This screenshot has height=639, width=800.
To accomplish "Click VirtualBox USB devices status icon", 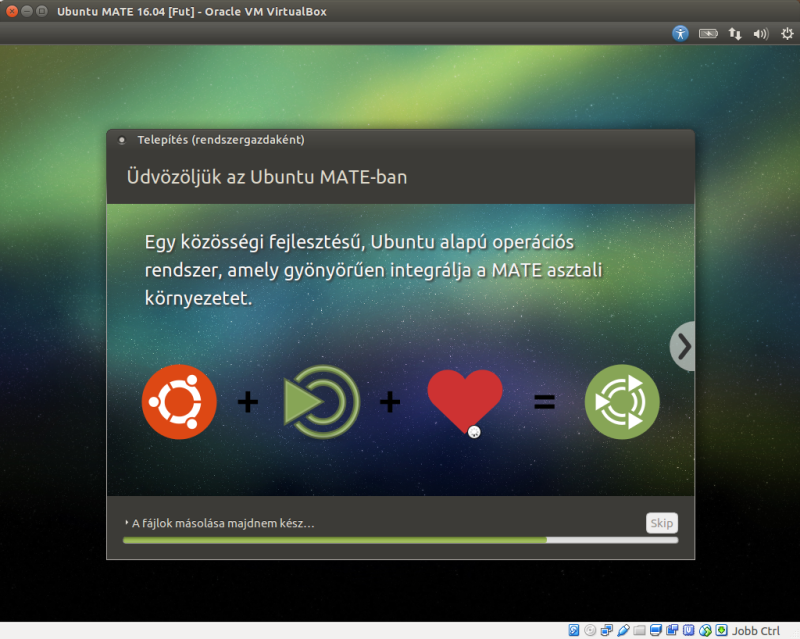I will 623,630.
